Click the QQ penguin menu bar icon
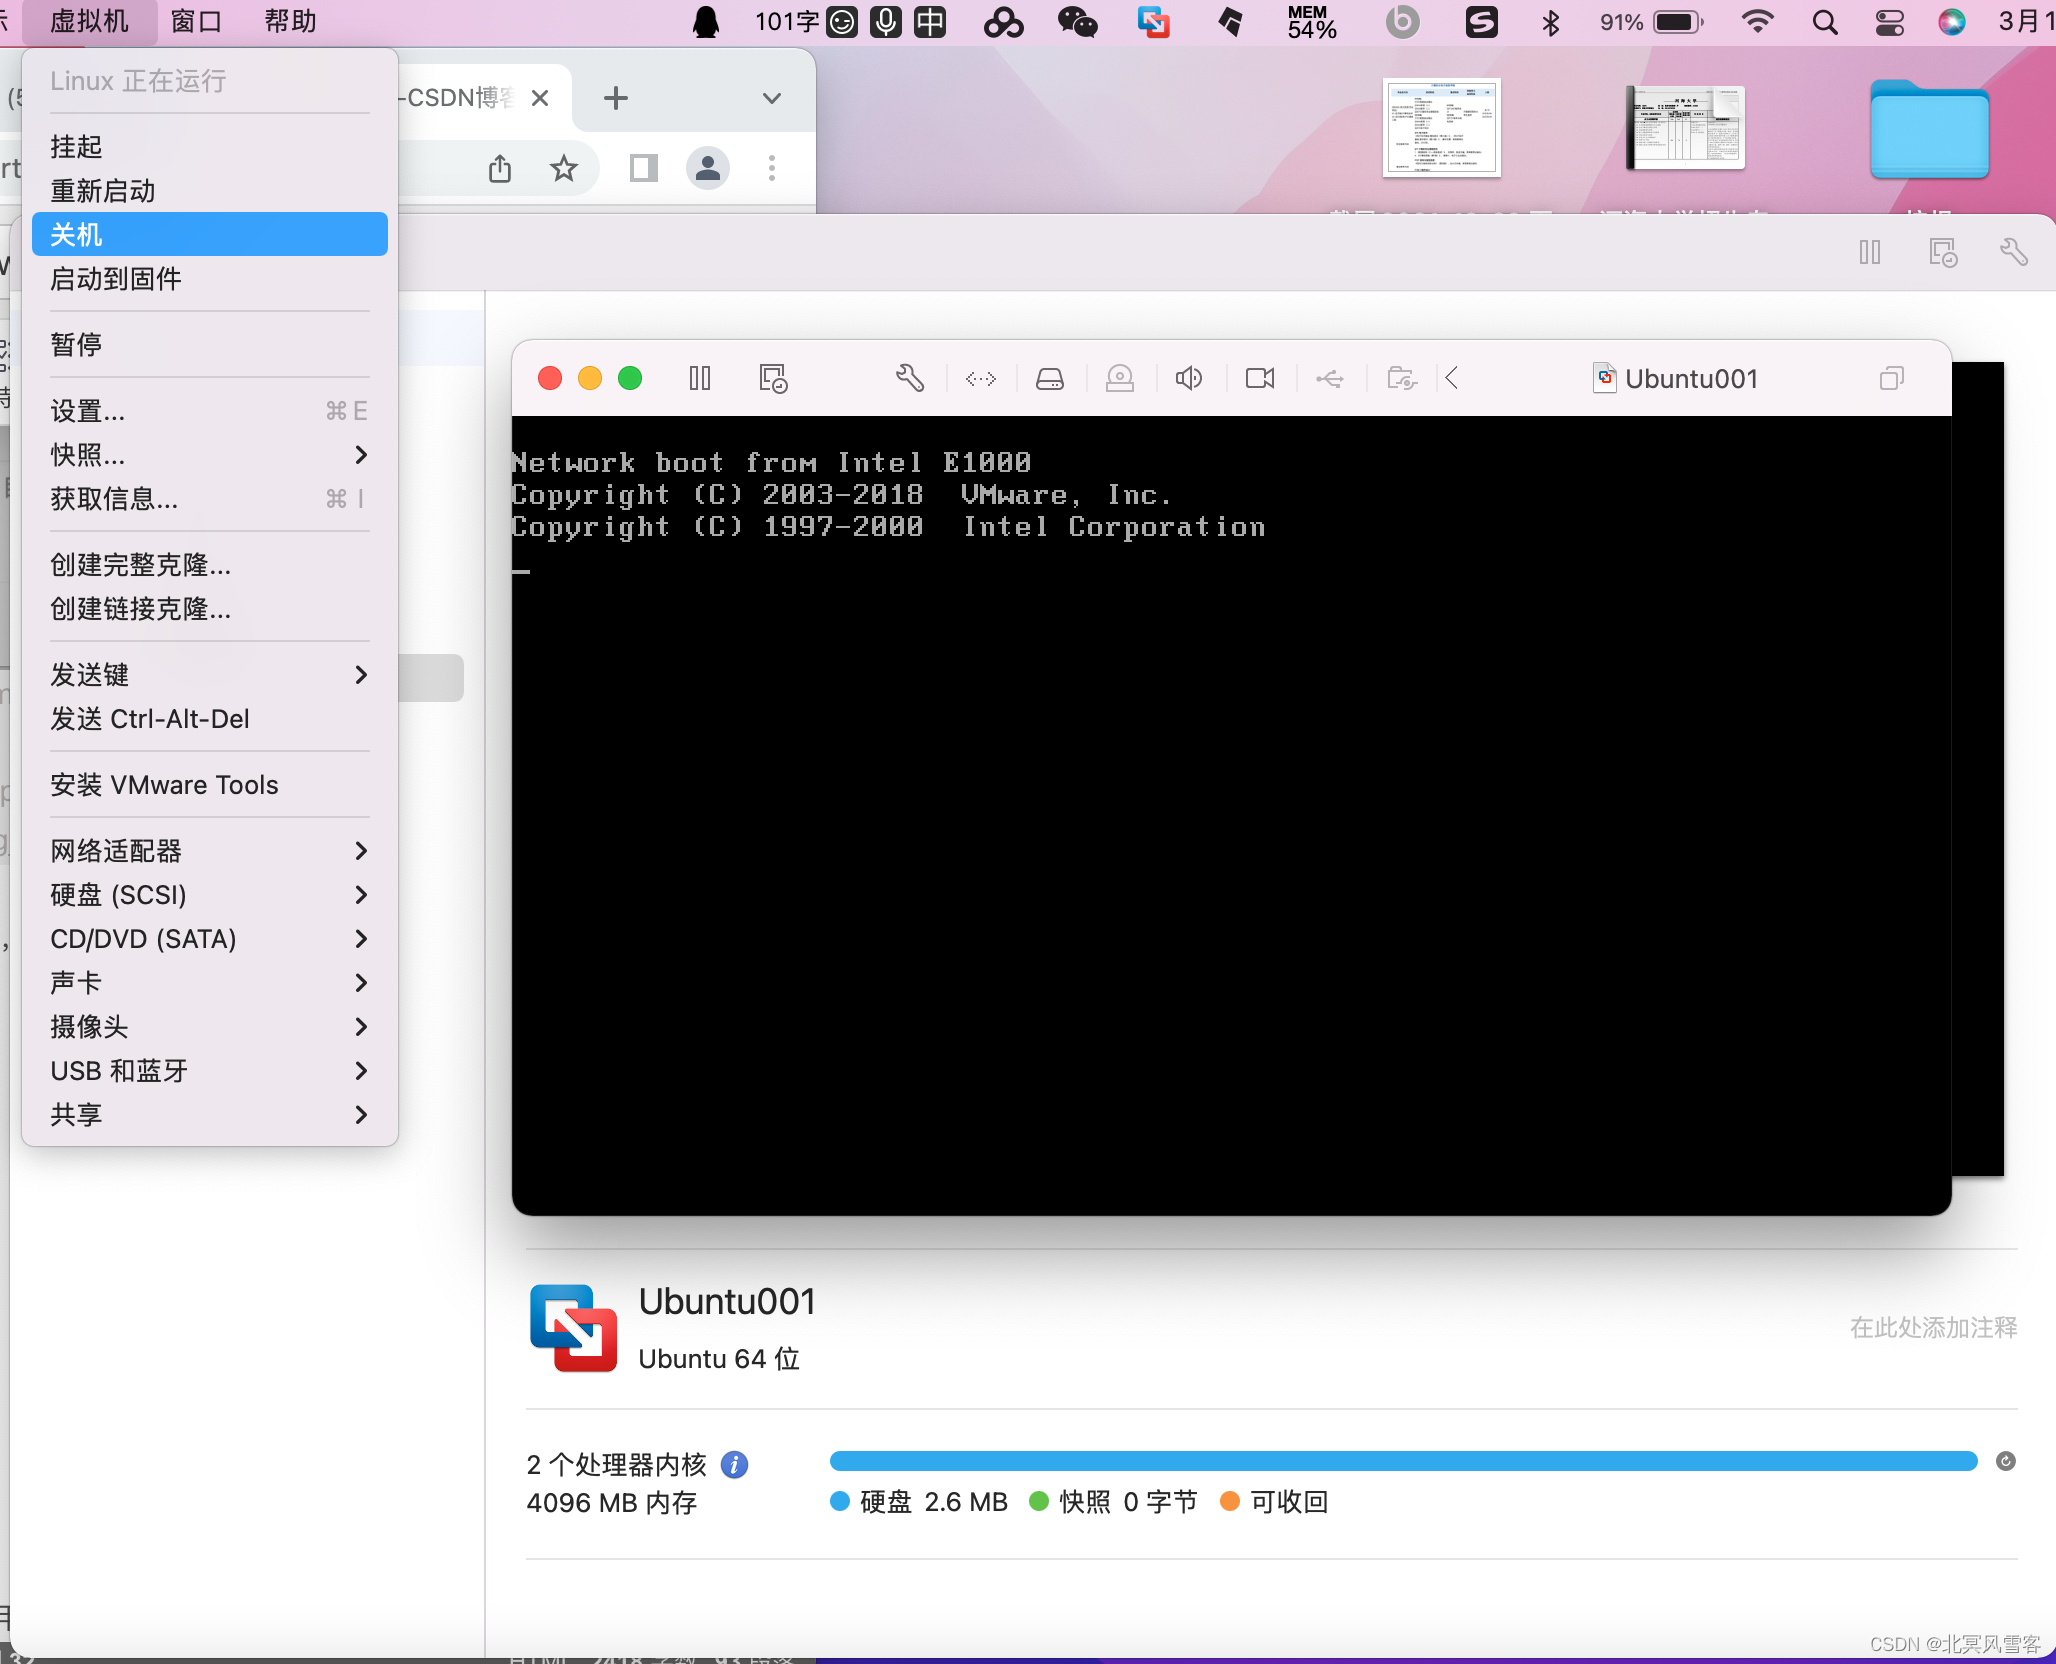2056x1664 pixels. point(706,21)
